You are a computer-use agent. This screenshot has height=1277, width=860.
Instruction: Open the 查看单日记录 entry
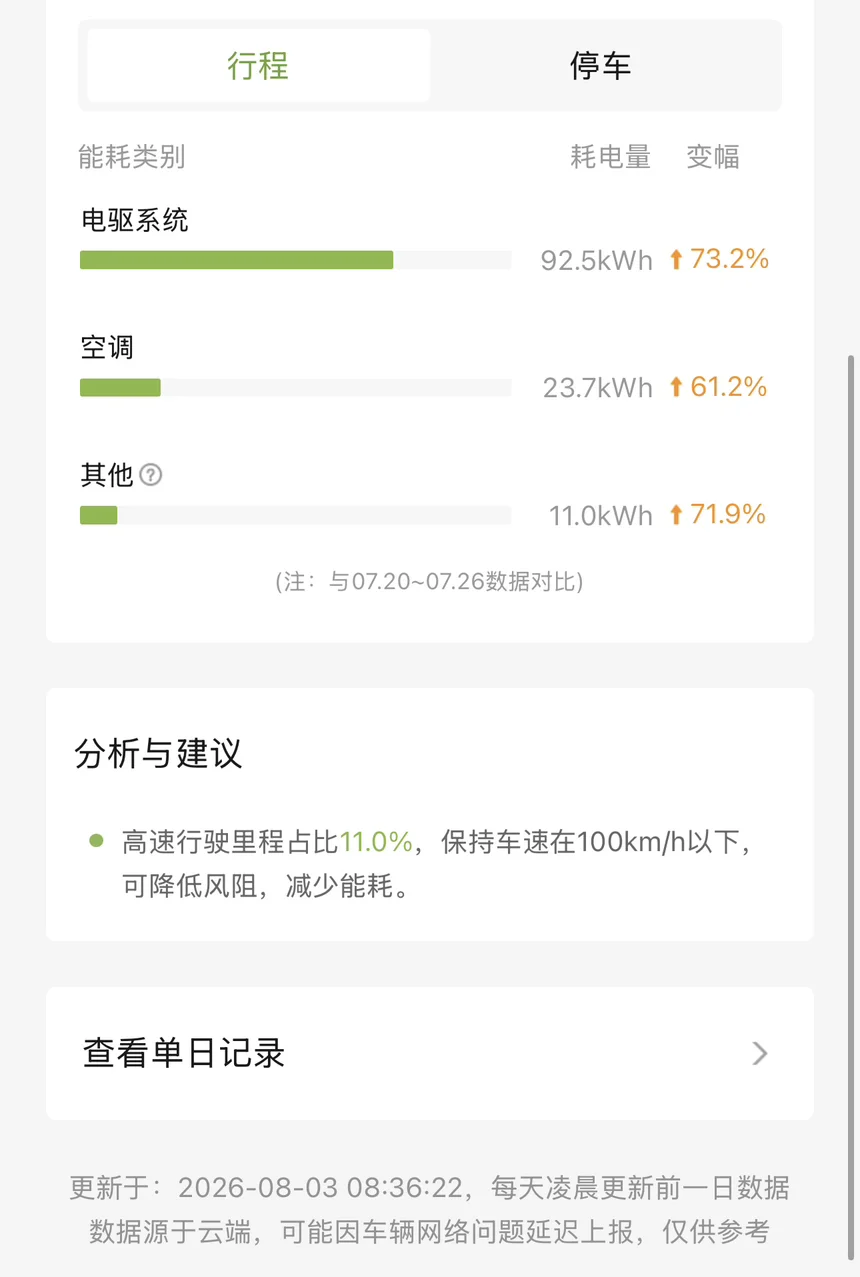pos(430,1053)
